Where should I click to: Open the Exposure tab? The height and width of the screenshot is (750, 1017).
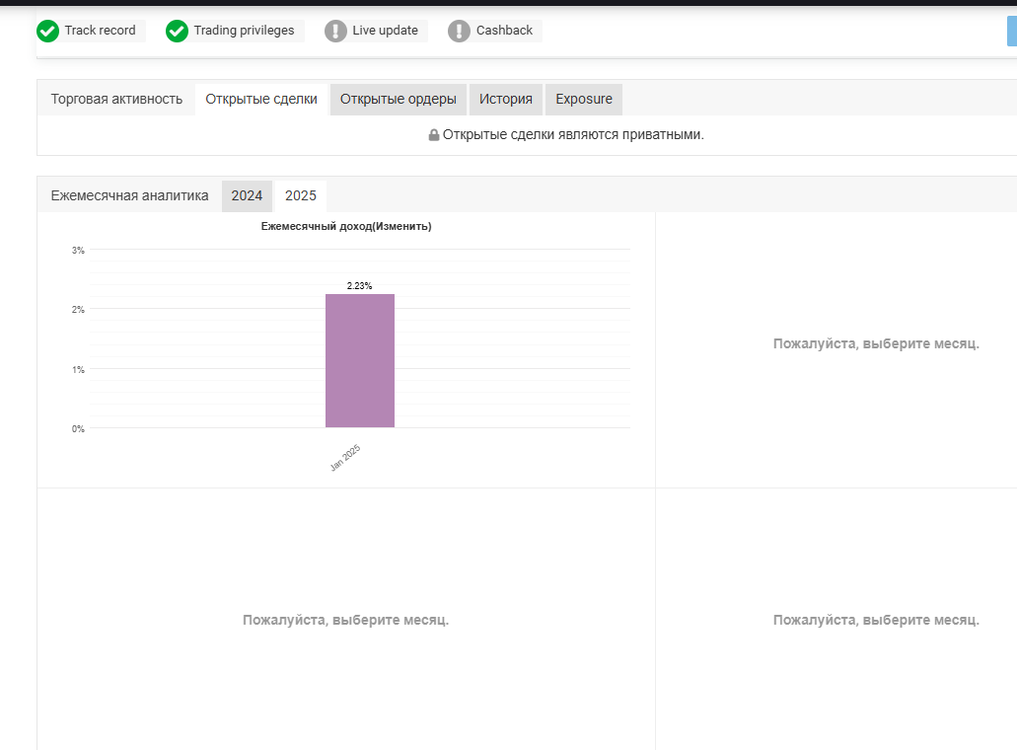click(x=584, y=99)
